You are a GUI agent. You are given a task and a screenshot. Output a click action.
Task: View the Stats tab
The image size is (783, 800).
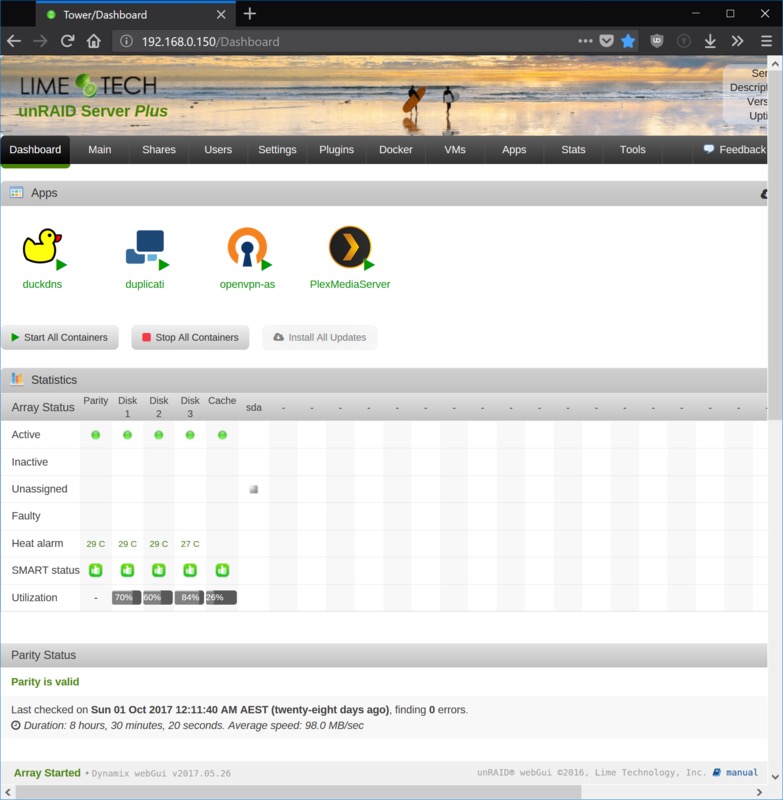[573, 149]
